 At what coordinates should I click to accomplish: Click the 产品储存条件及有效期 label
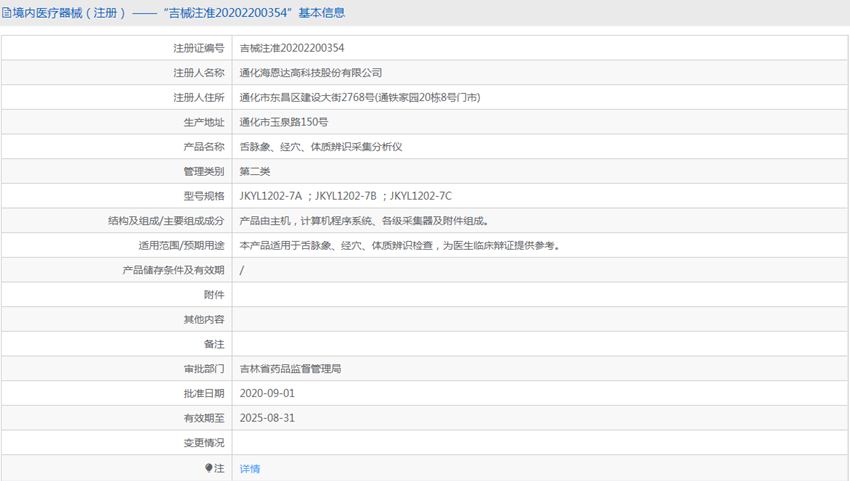[x=173, y=270]
